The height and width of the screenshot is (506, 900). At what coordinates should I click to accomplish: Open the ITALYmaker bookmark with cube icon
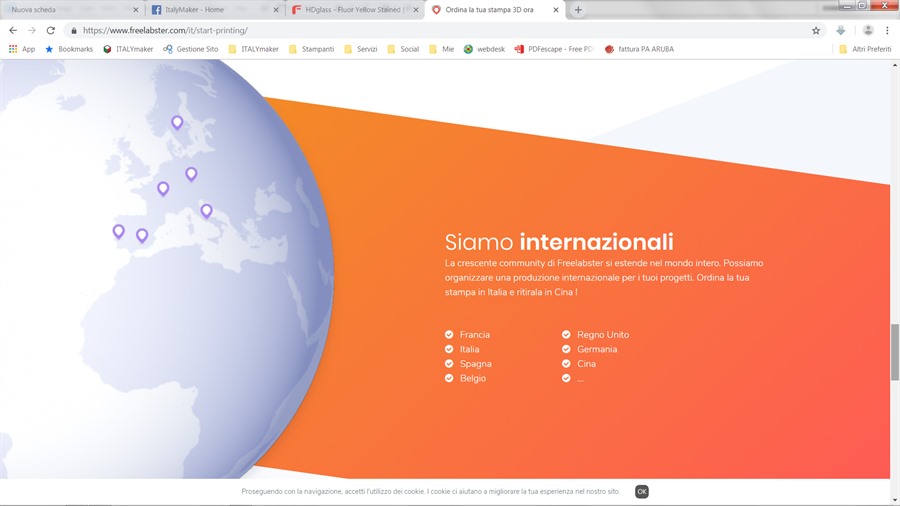[128, 49]
